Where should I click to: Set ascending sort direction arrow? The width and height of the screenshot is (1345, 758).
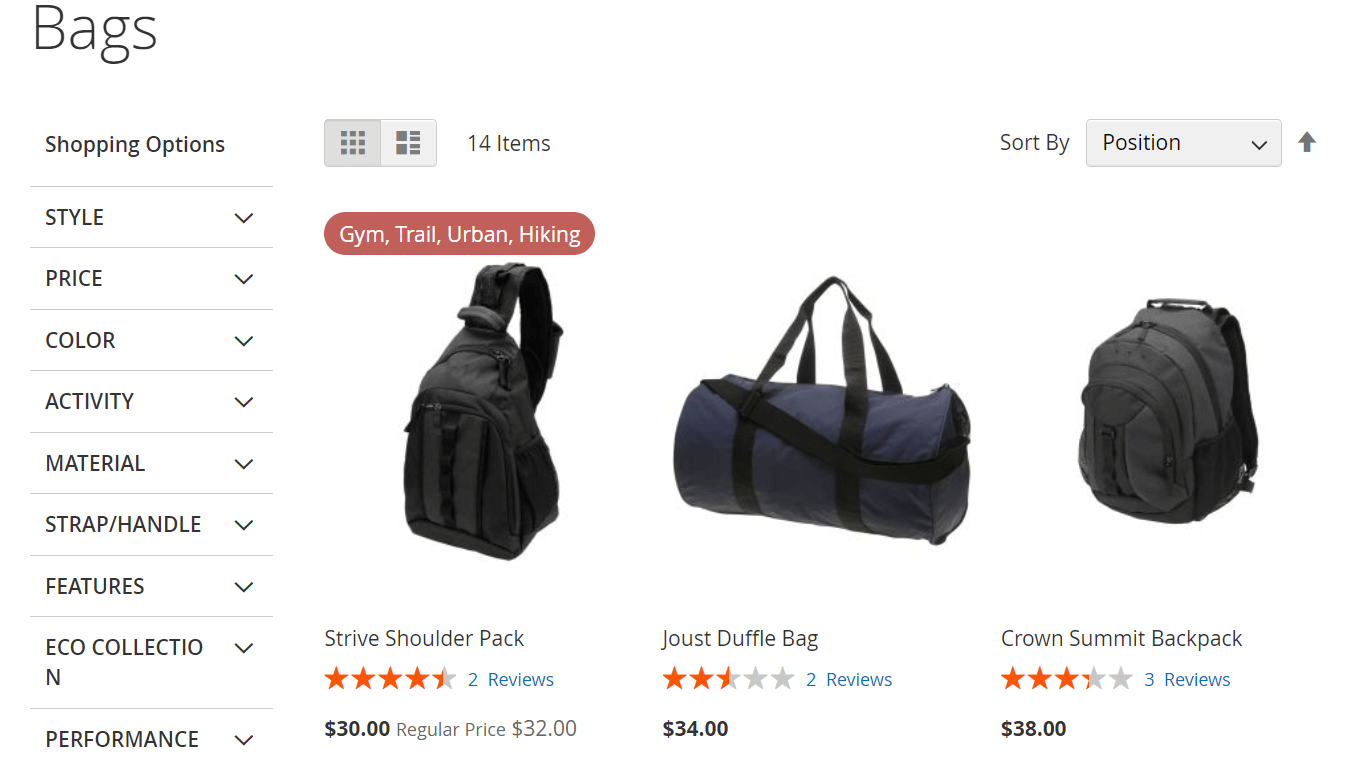[x=1307, y=142]
